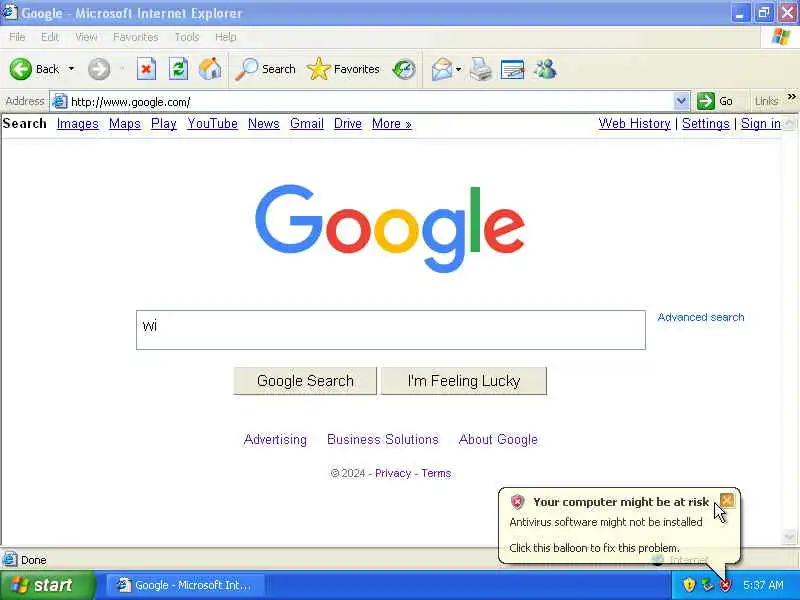The width and height of the screenshot is (800, 600).
Task: Click the 'Your computer might be at risk' balloon
Action: (619, 526)
